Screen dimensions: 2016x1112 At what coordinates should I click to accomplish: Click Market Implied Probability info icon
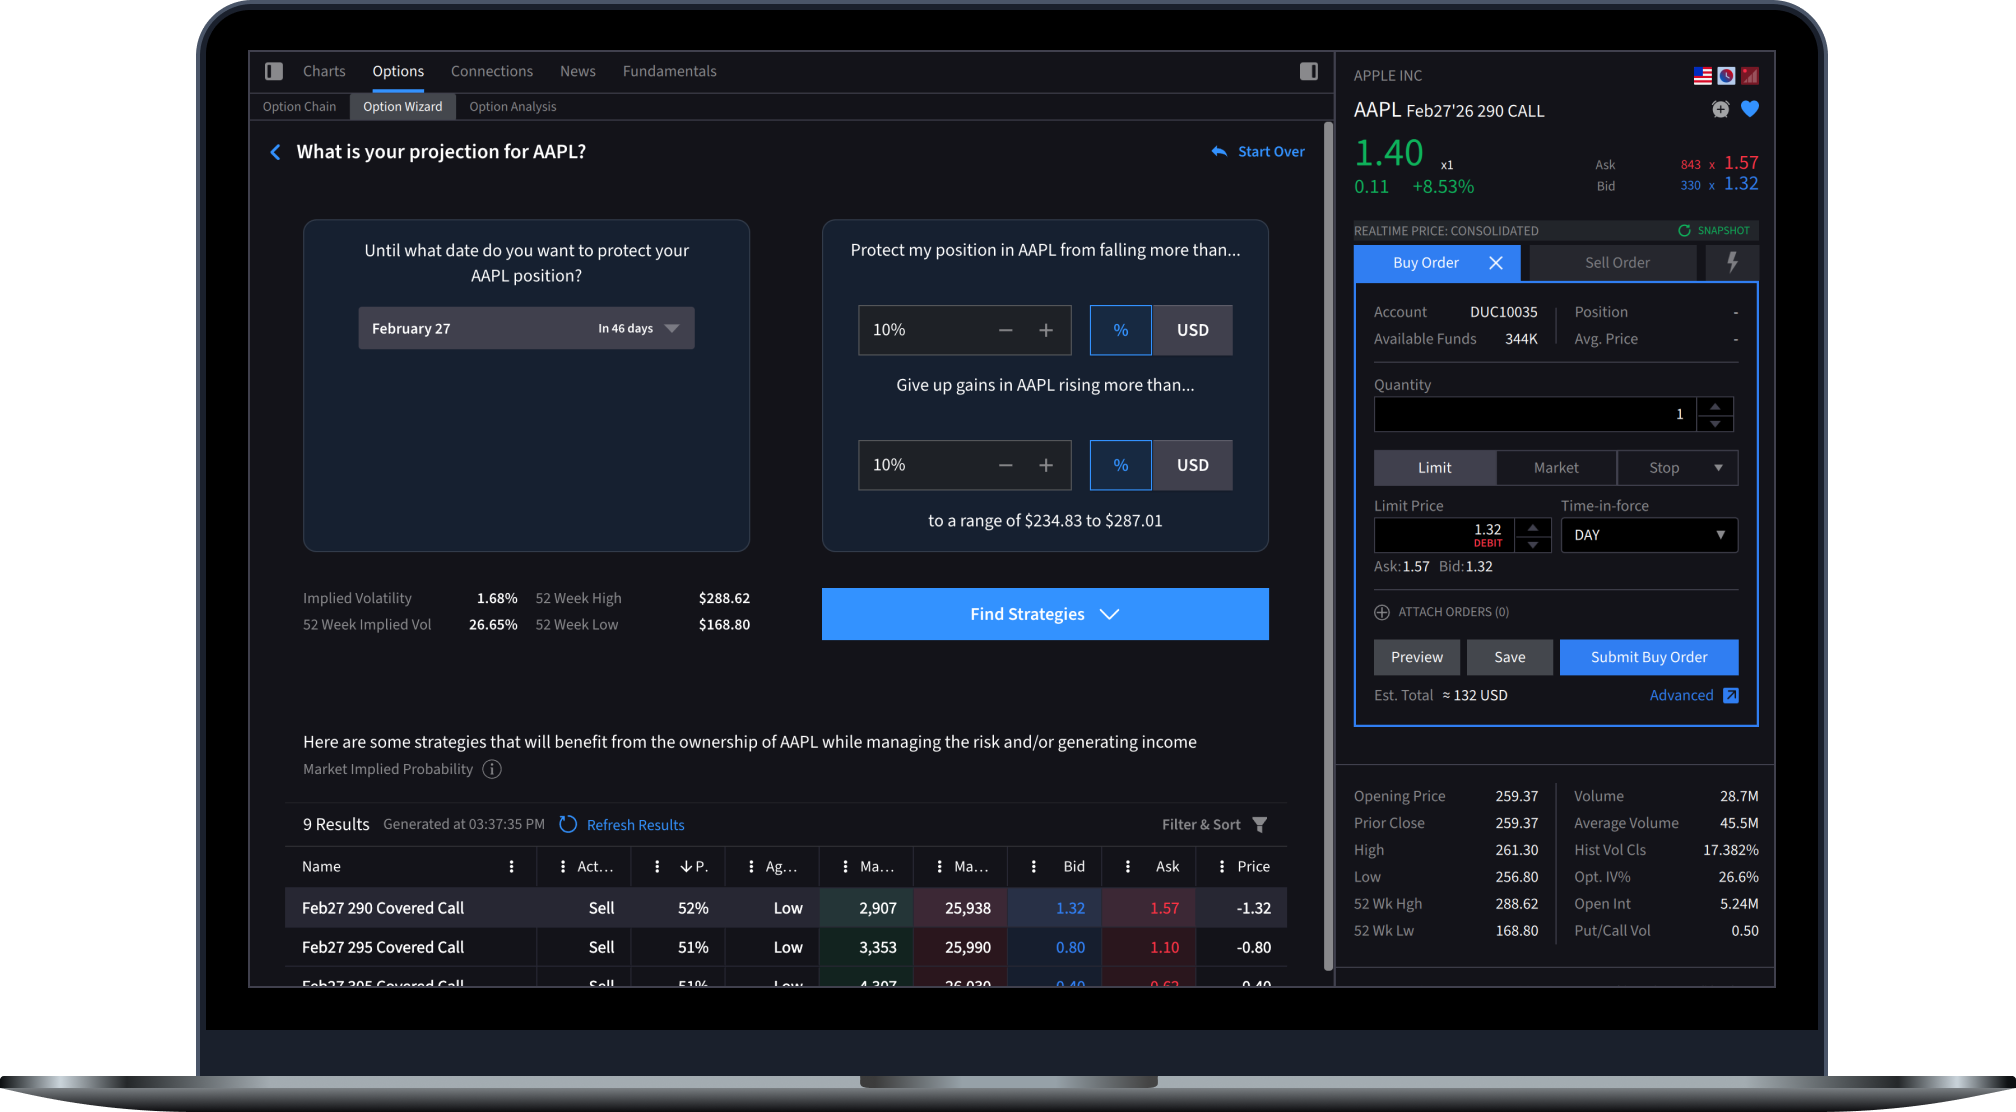(x=492, y=769)
